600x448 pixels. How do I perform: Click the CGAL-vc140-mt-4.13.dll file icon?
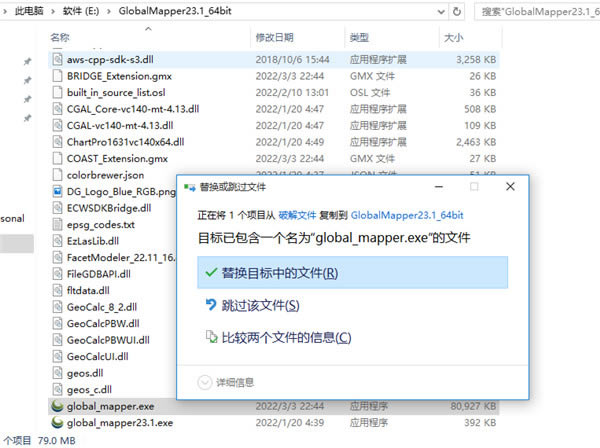pyautogui.click(x=57, y=125)
